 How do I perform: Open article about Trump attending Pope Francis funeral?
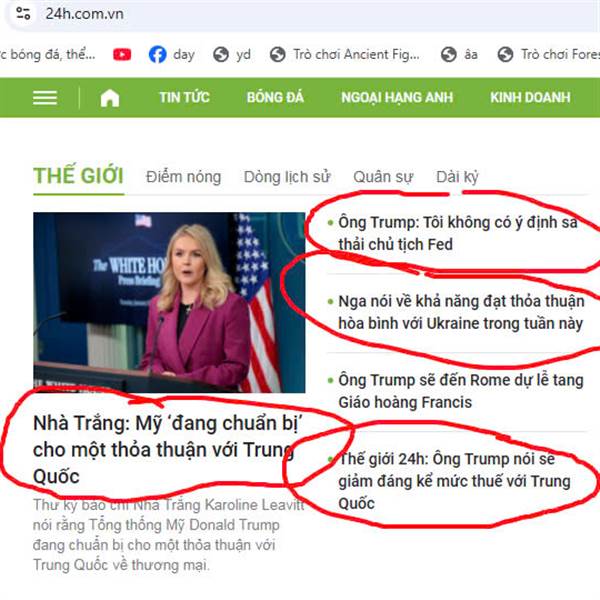pos(461,391)
